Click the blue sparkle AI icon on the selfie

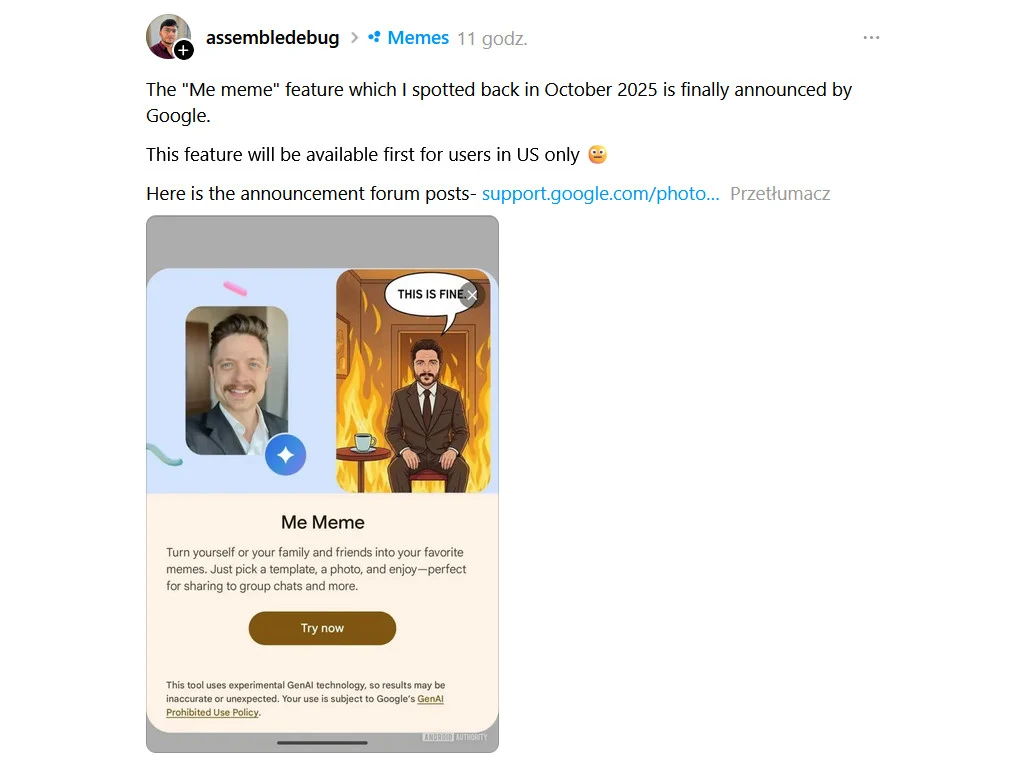tap(286, 455)
